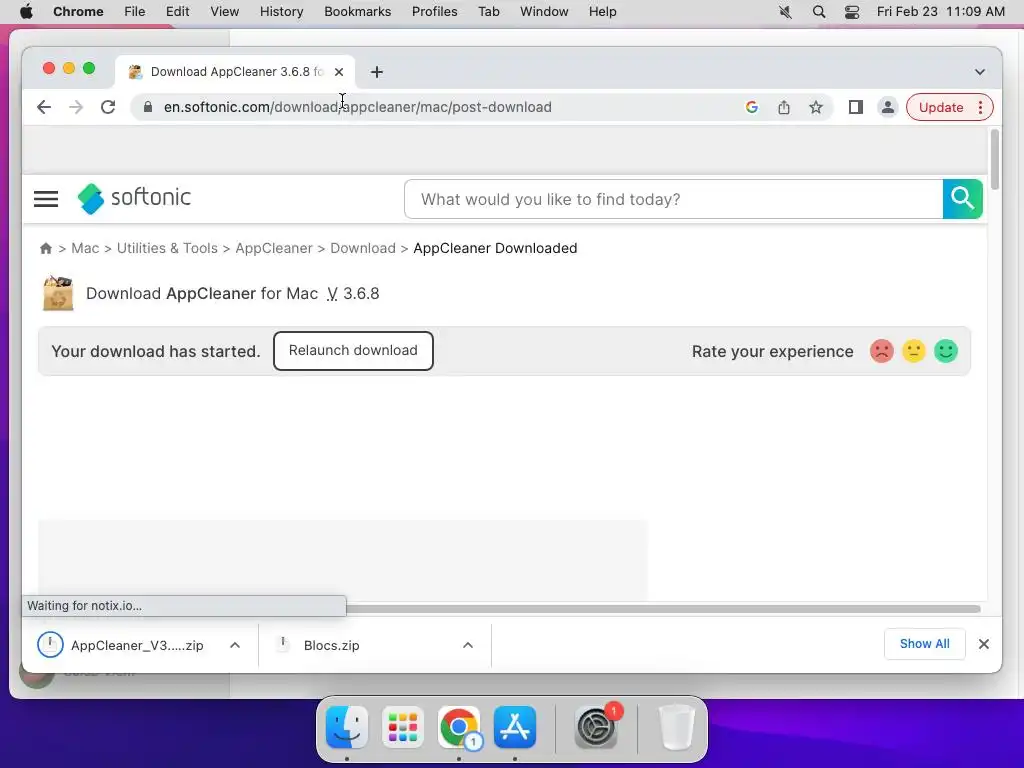1024x768 pixels.
Task: Focus the Softonic search field
Action: pos(673,199)
